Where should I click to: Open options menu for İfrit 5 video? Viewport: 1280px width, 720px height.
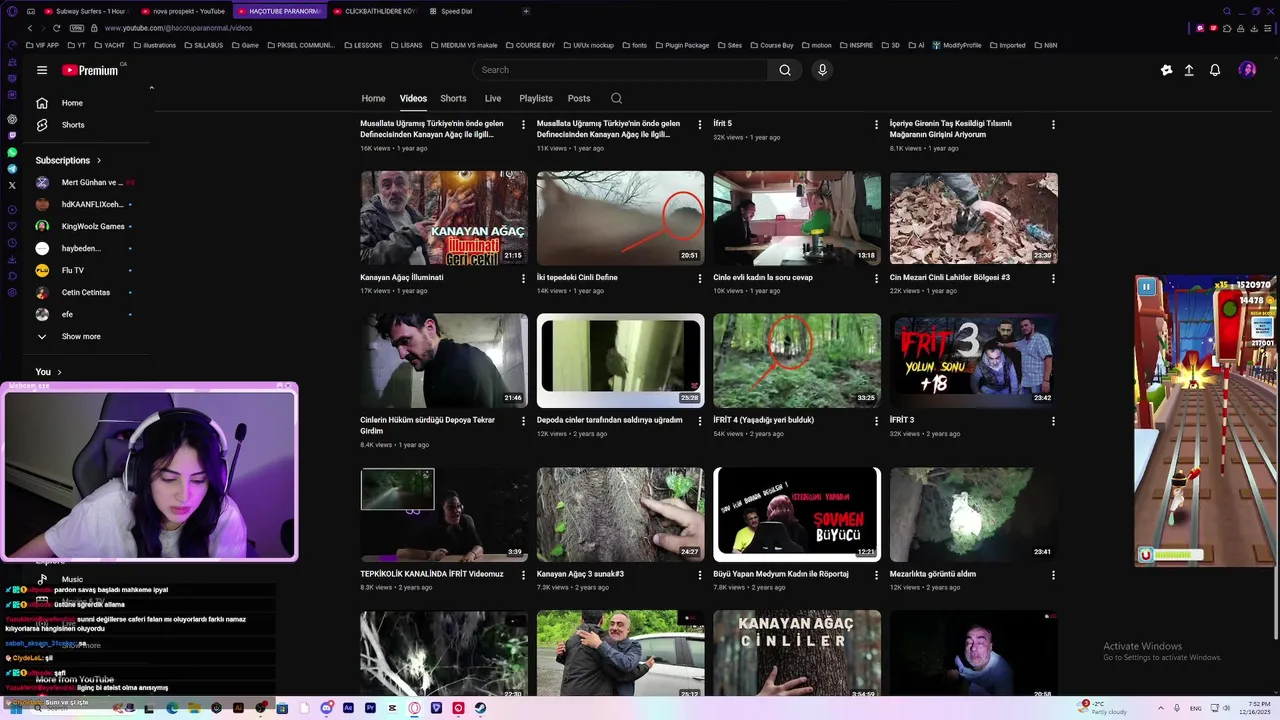coord(876,125)
